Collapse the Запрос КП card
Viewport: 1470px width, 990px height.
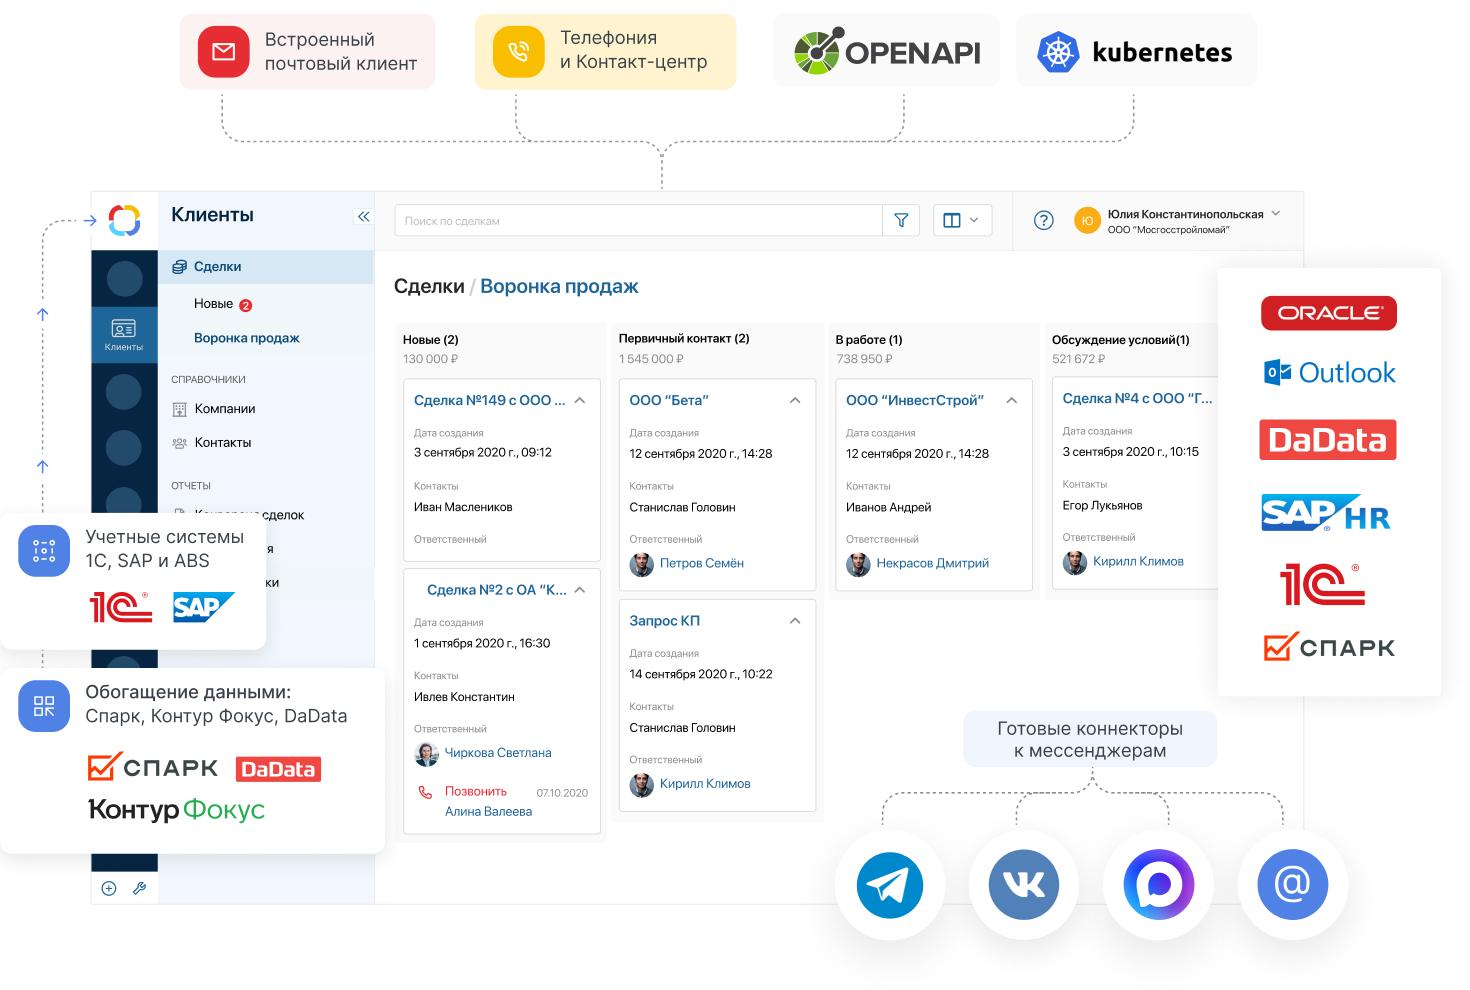click(x=795, y=621)
